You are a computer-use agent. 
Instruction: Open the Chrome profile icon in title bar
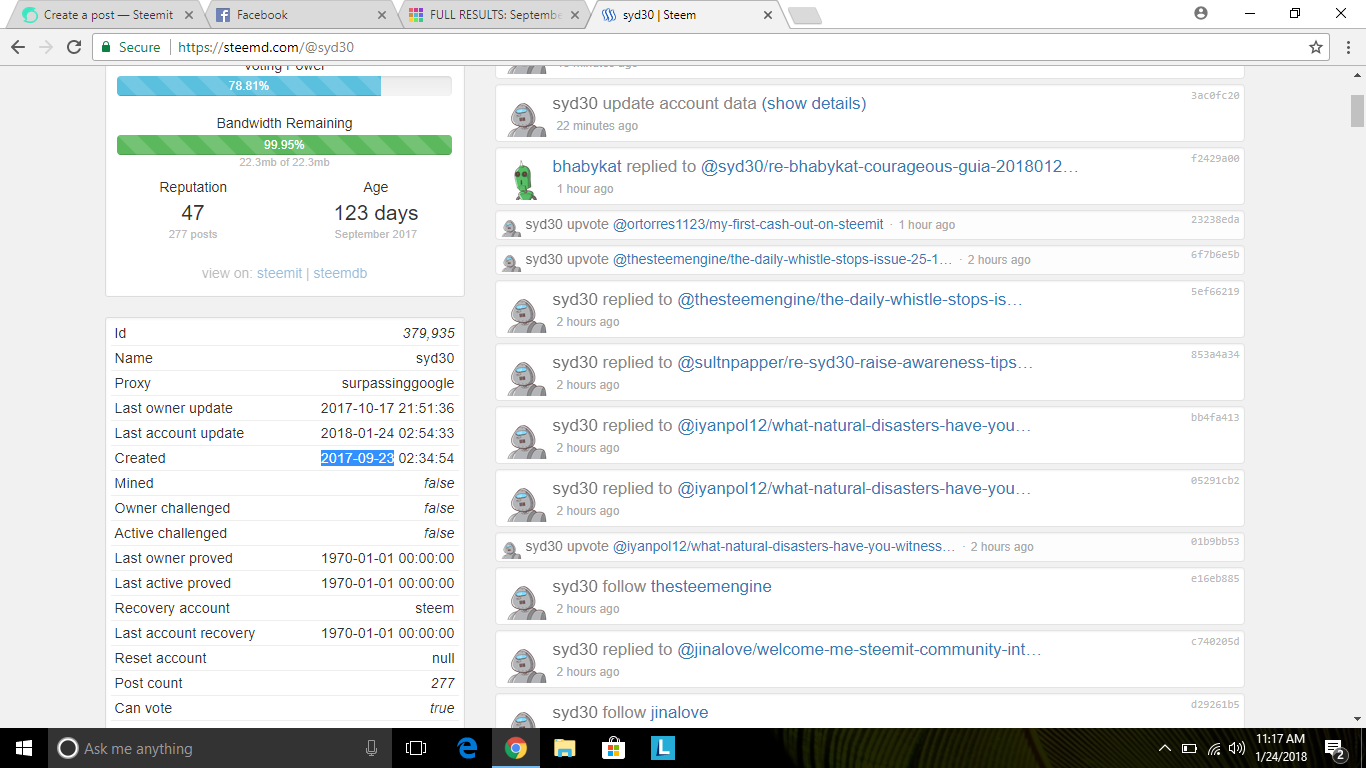pos(1201,13)
